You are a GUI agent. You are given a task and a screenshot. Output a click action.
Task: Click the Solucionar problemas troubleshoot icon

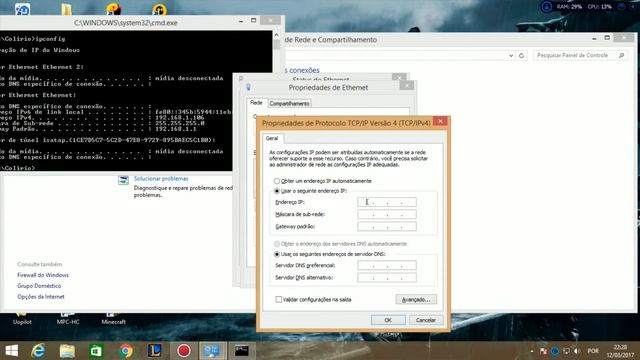coord(123,180)
